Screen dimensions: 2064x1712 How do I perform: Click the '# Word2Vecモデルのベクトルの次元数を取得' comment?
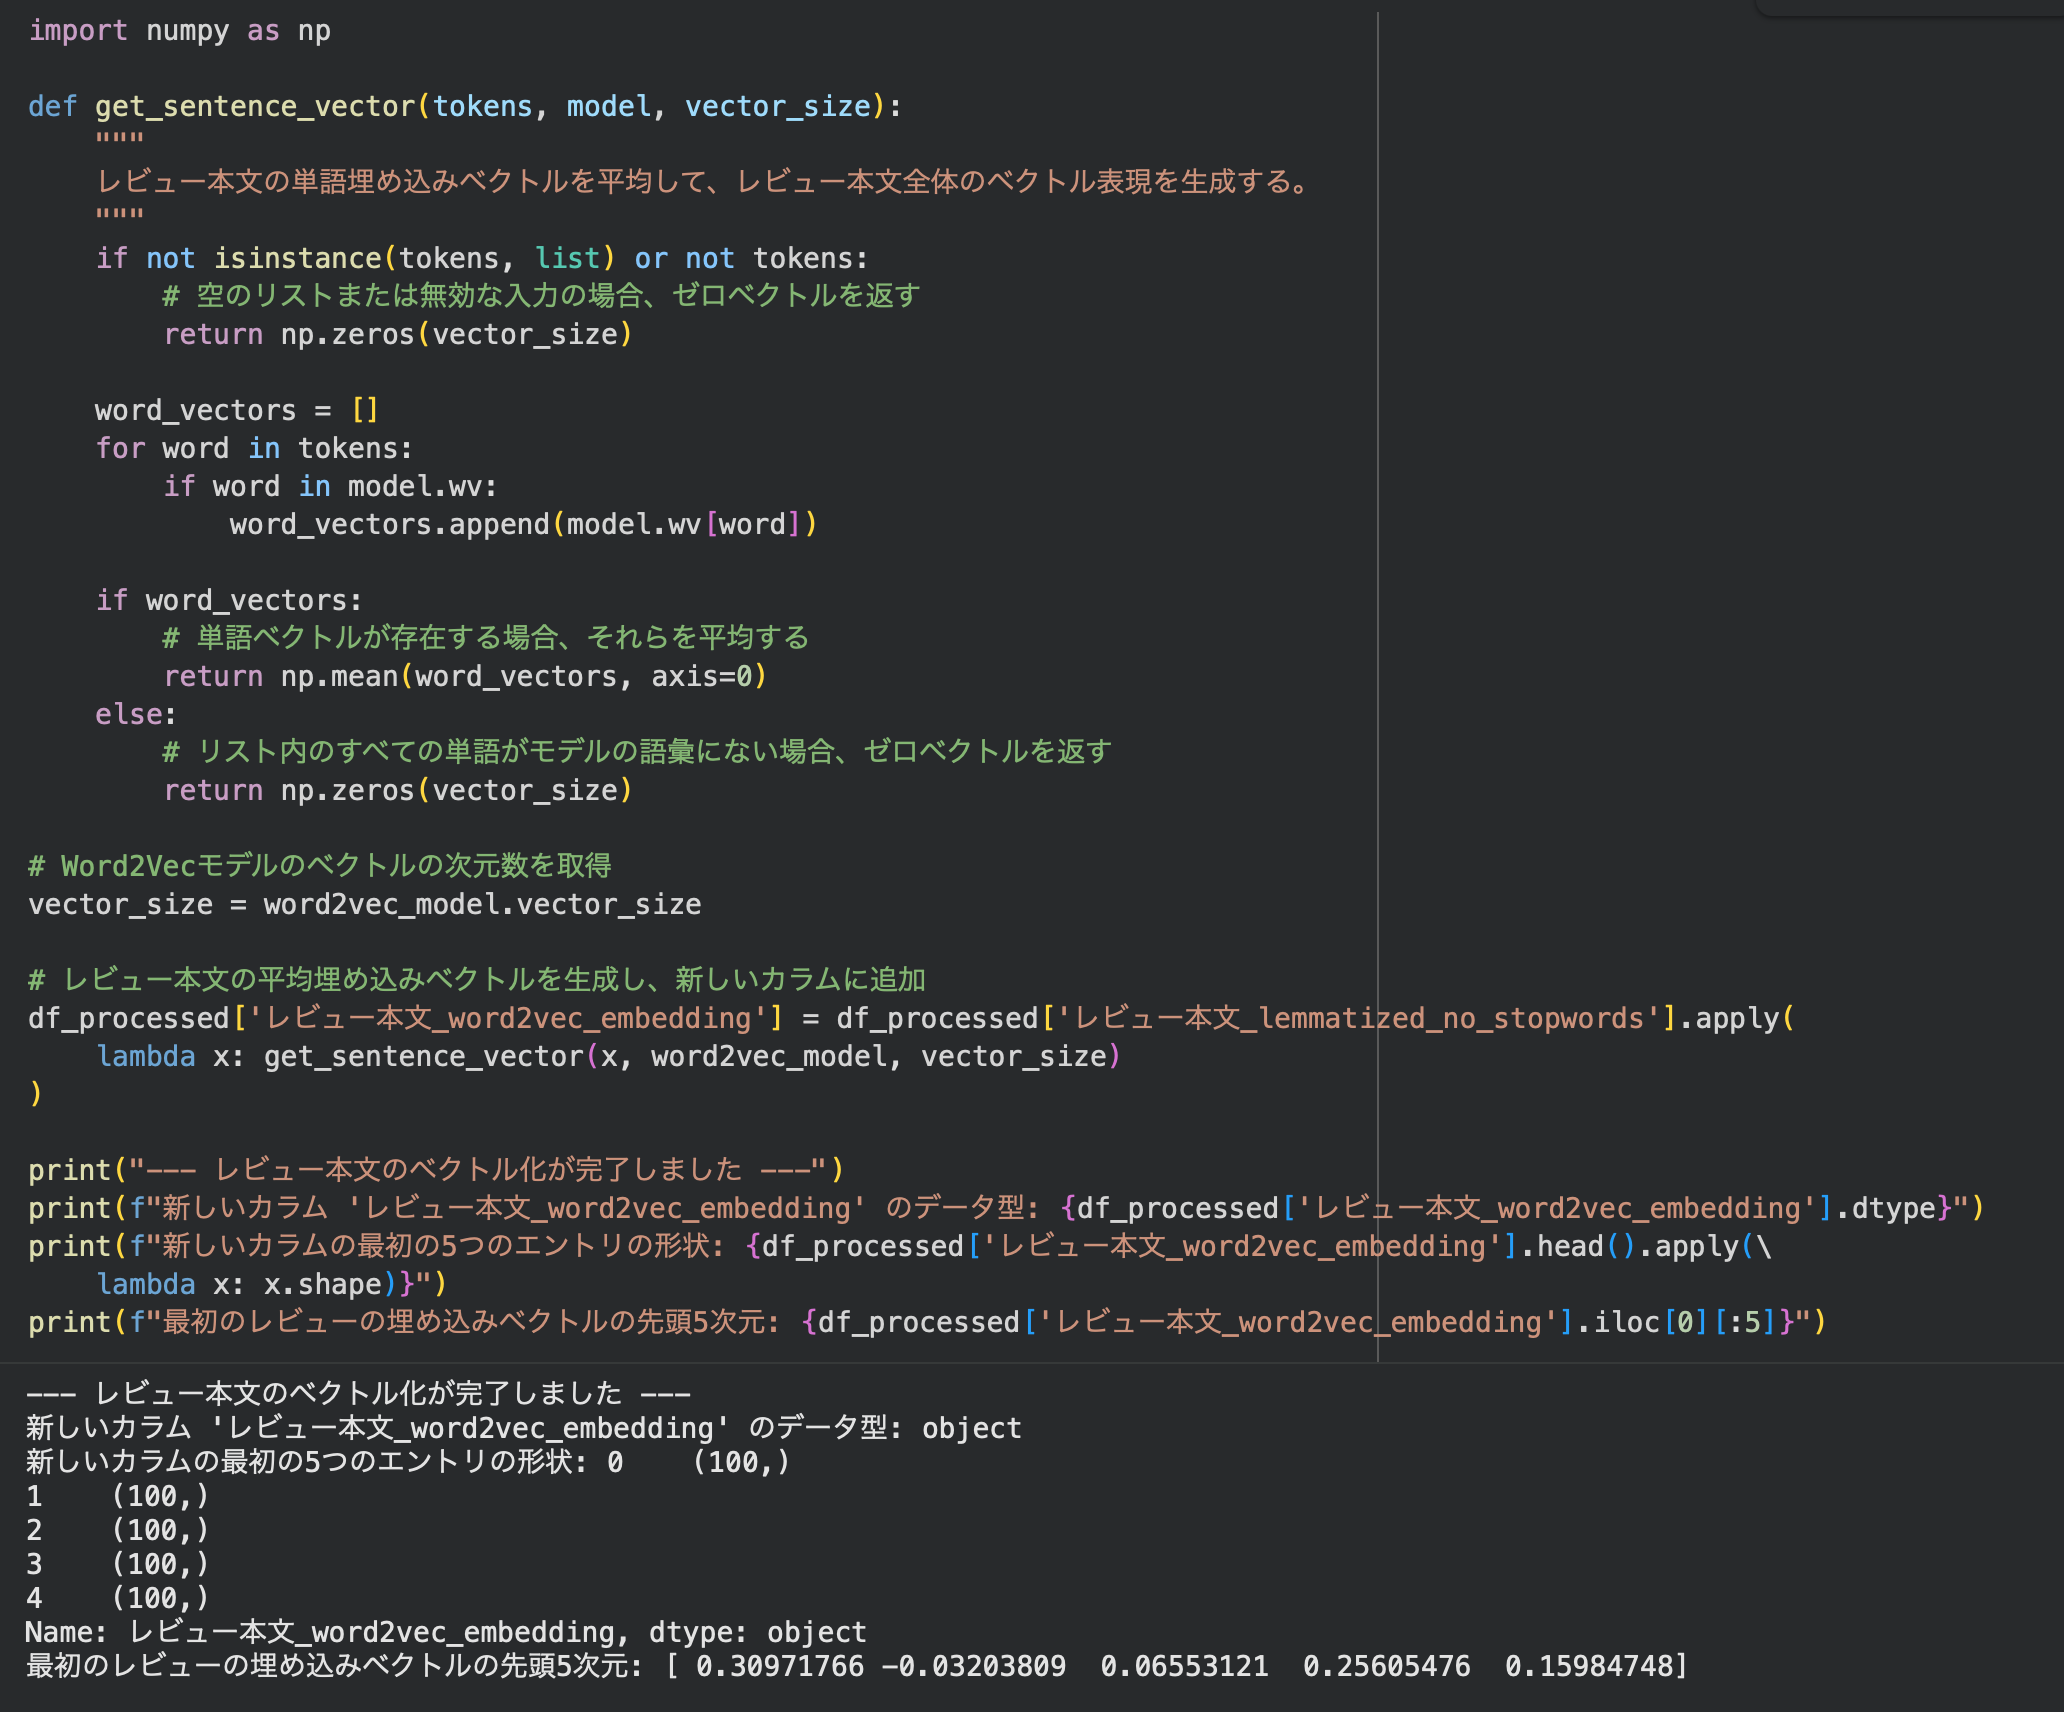[320, 866]
